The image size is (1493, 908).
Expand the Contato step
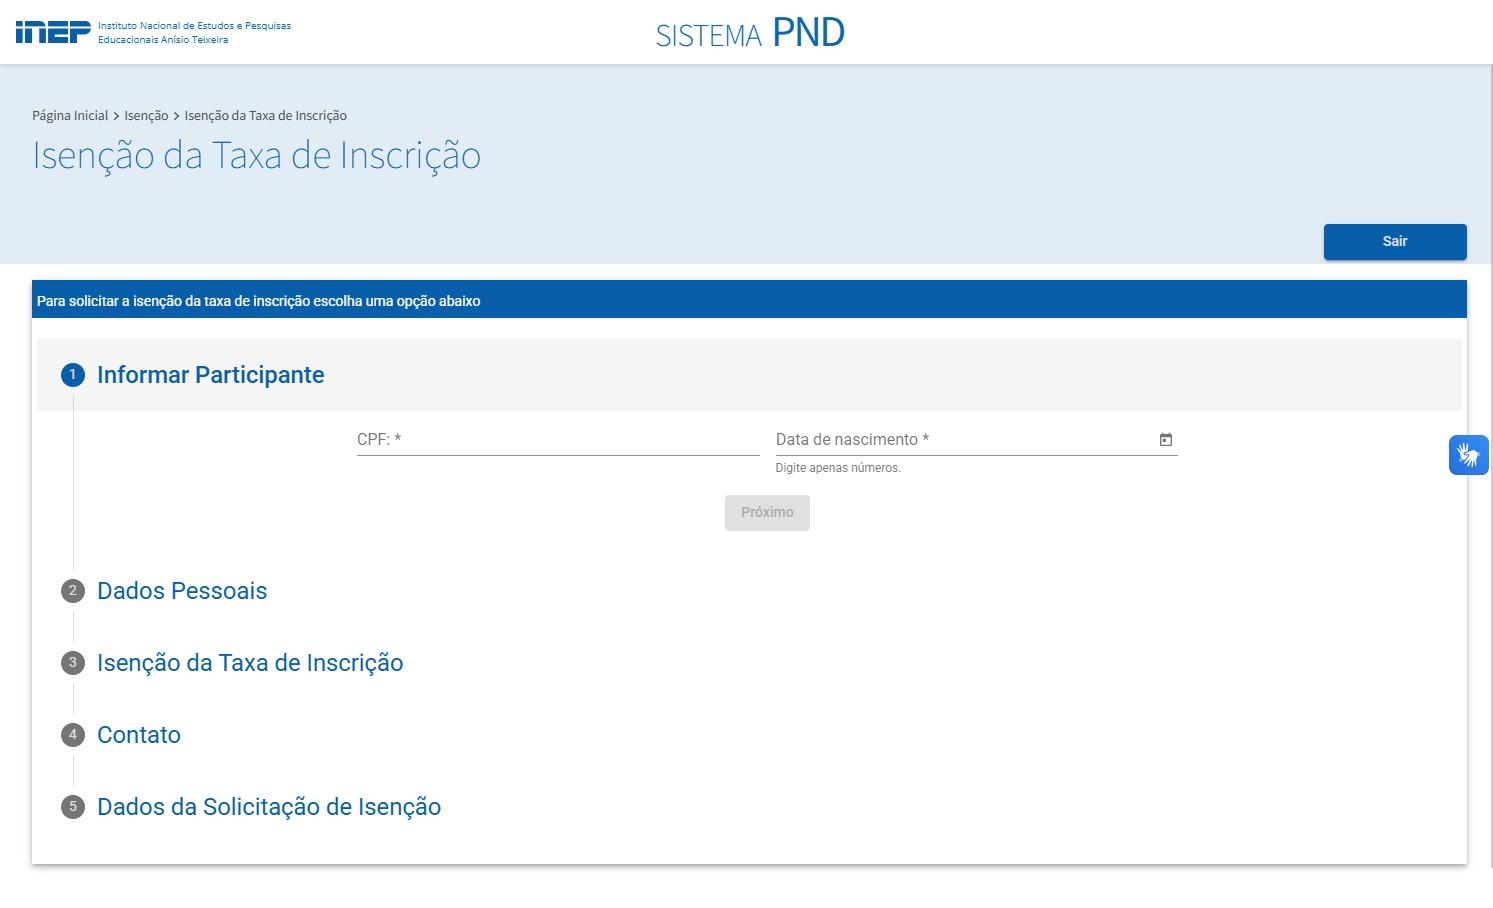[139, 735]
